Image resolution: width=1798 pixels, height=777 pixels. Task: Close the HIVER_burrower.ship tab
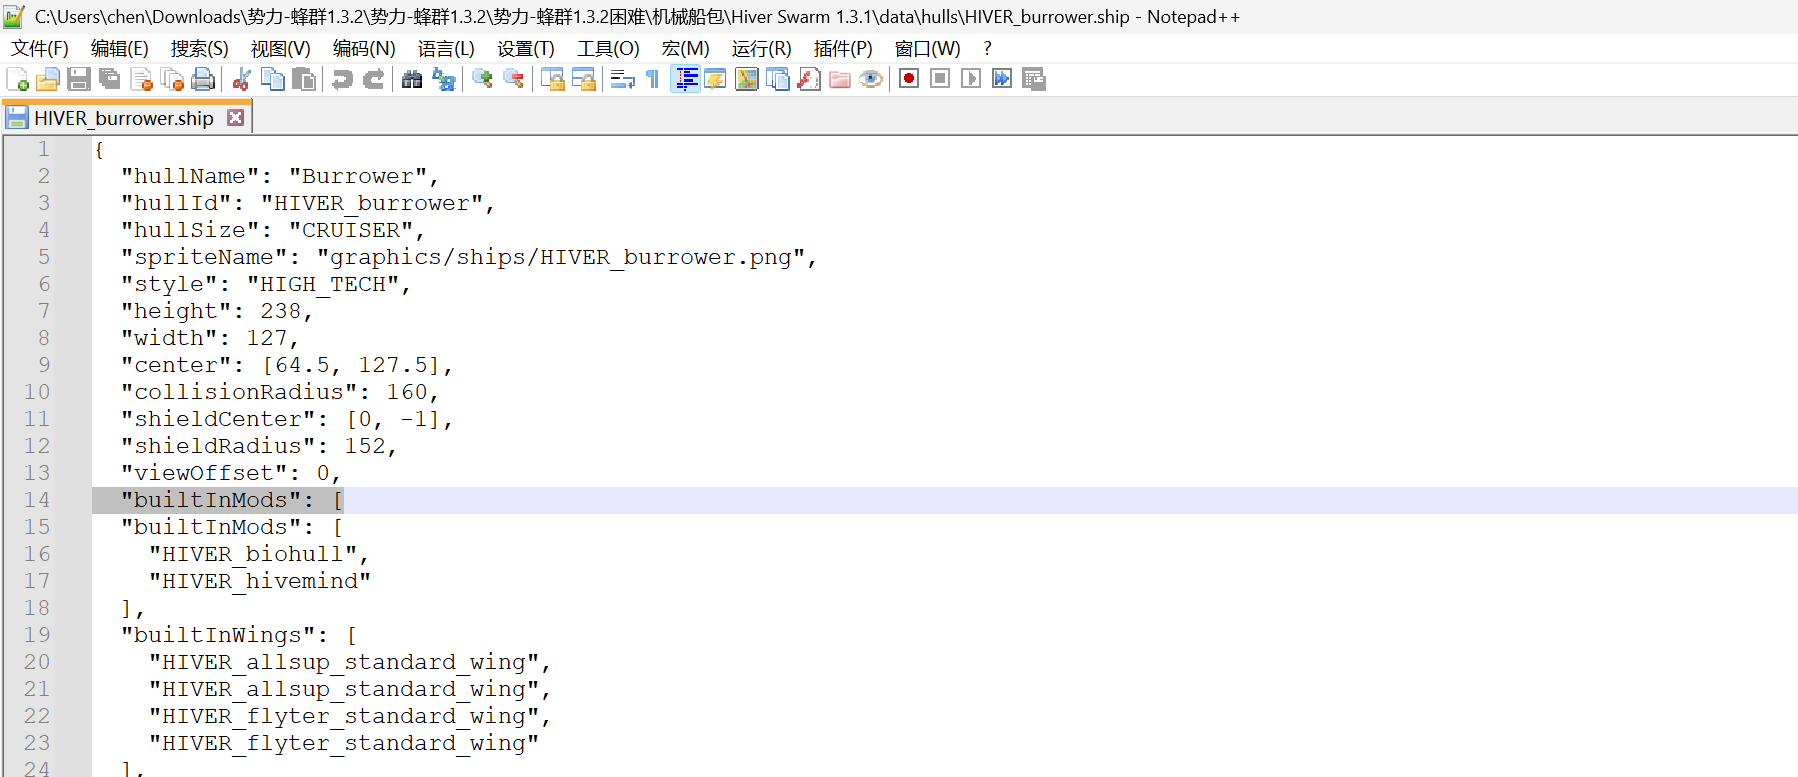pos(236,118)
